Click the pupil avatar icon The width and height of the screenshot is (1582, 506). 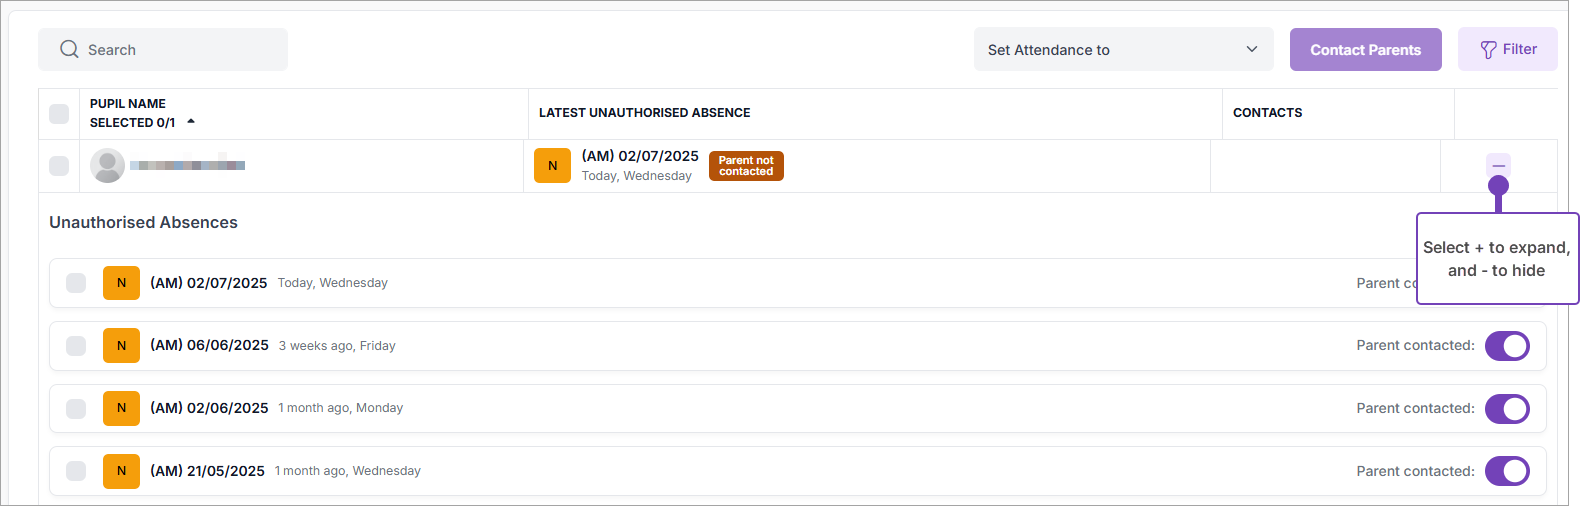point(107,166)
